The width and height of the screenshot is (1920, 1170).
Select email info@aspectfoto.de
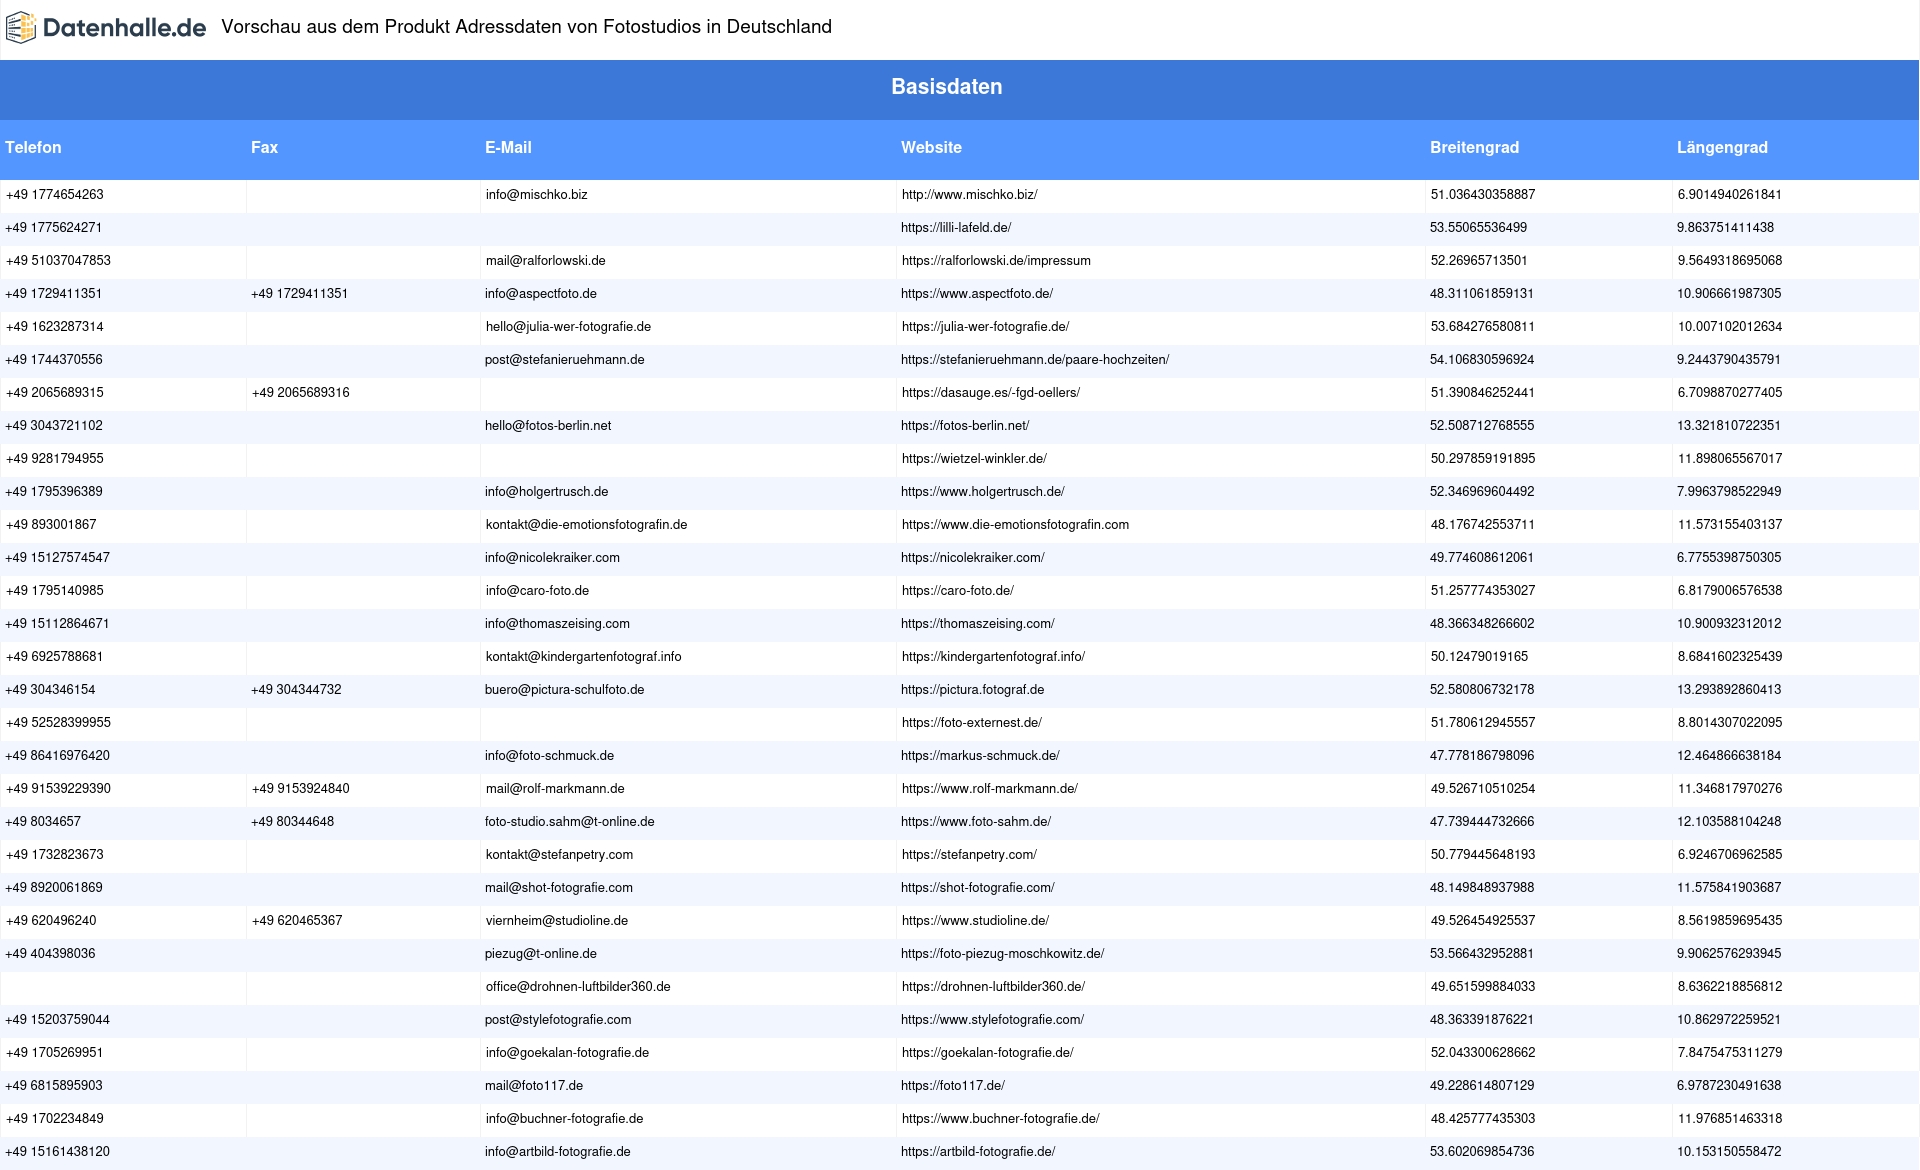click(541, 294)
